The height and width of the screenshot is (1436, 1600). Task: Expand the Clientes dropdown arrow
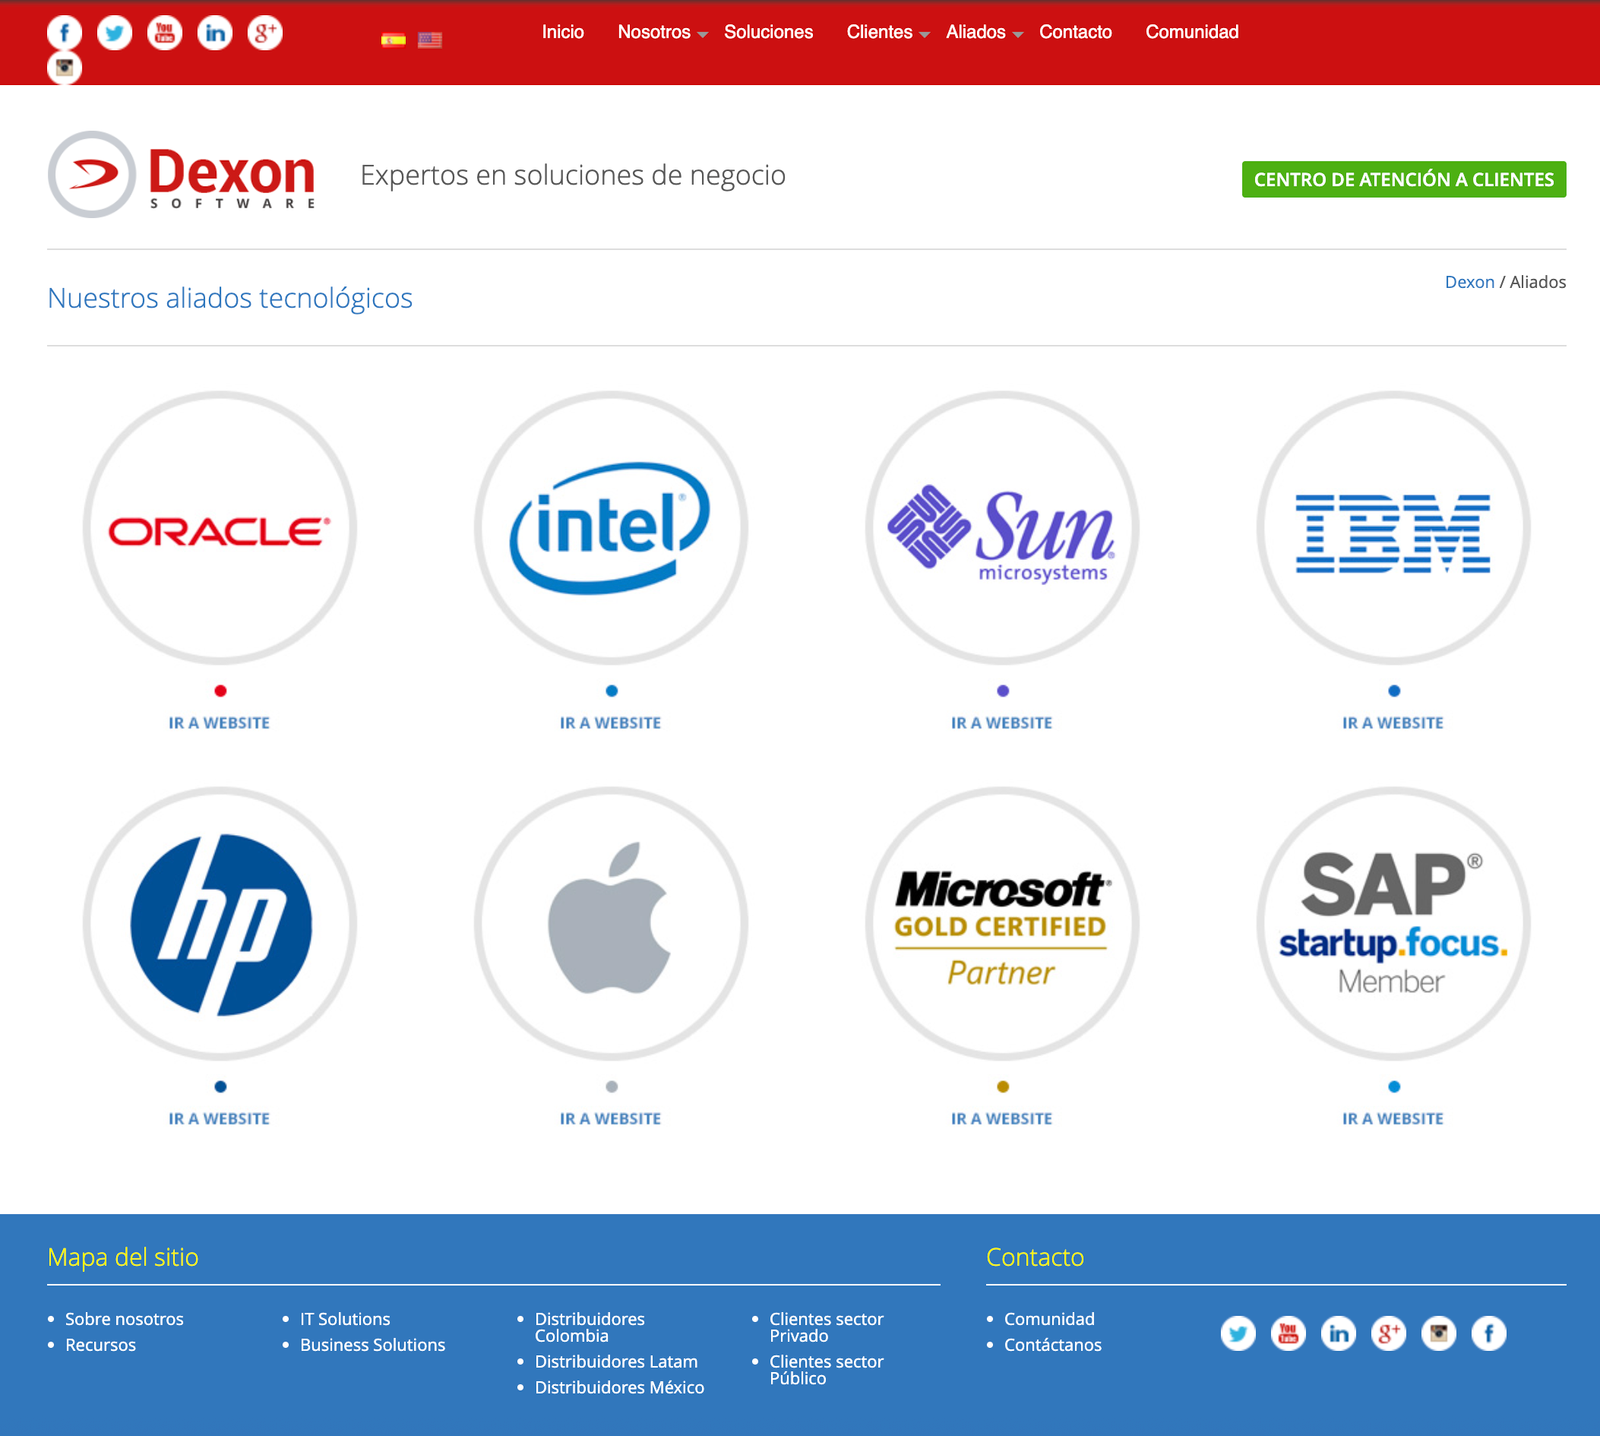[925, 35]
